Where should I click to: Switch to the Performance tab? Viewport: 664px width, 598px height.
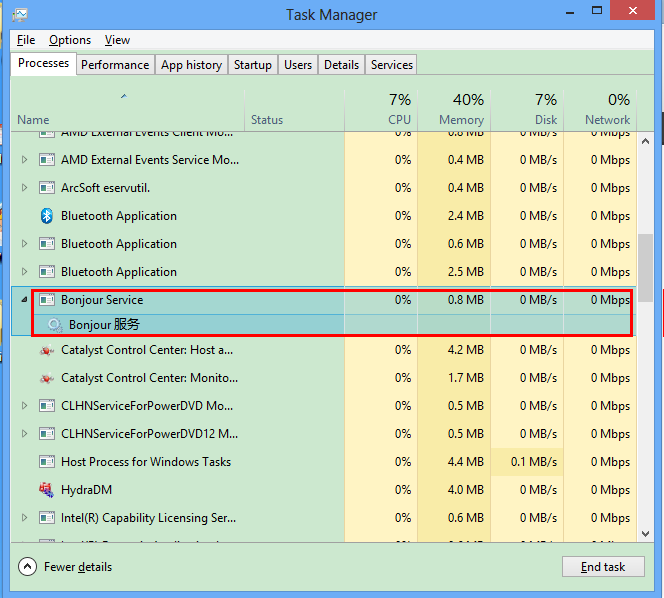click(x=115, y=65)
